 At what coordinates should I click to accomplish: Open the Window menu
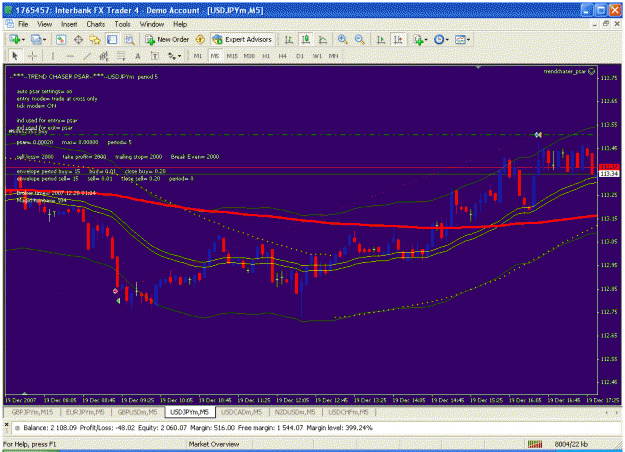(x=152, y=24)
